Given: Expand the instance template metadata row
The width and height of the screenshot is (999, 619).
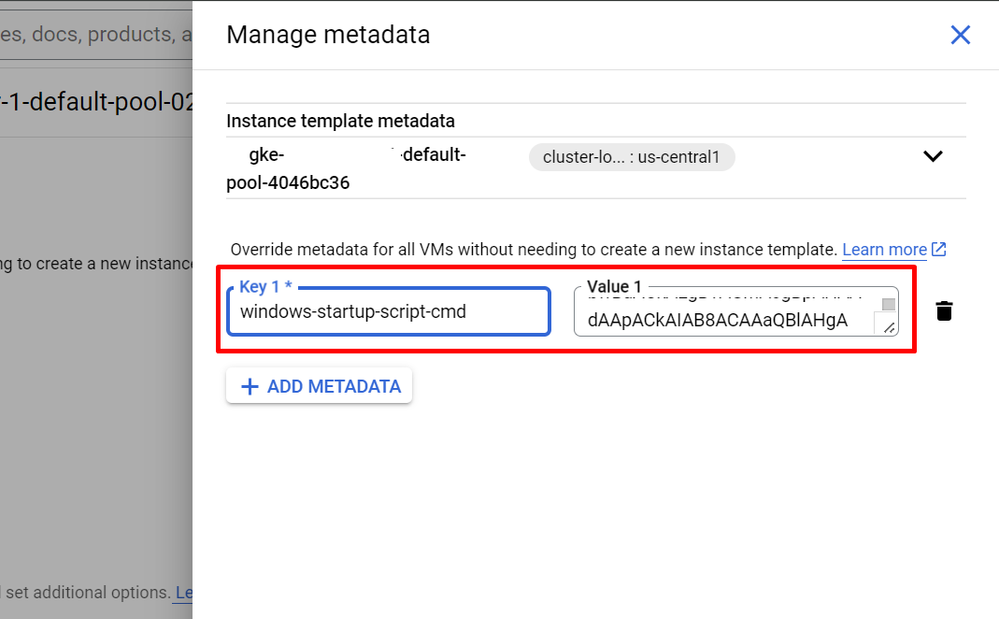Looking at the screenshot, I should [932, 156].
